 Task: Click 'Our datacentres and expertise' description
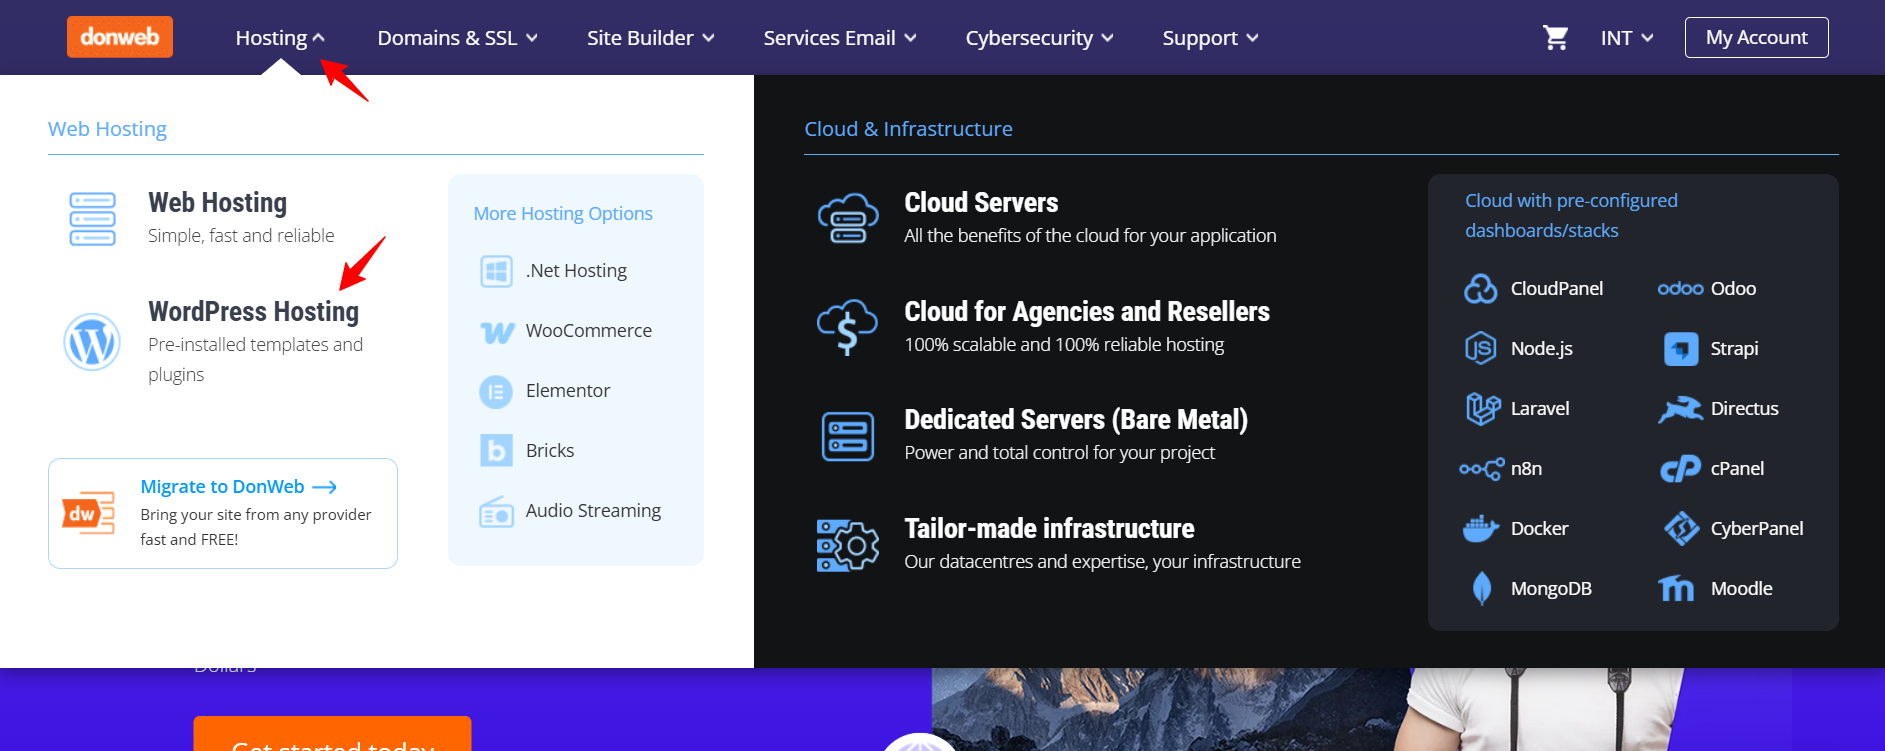[x=1102, y=562]
